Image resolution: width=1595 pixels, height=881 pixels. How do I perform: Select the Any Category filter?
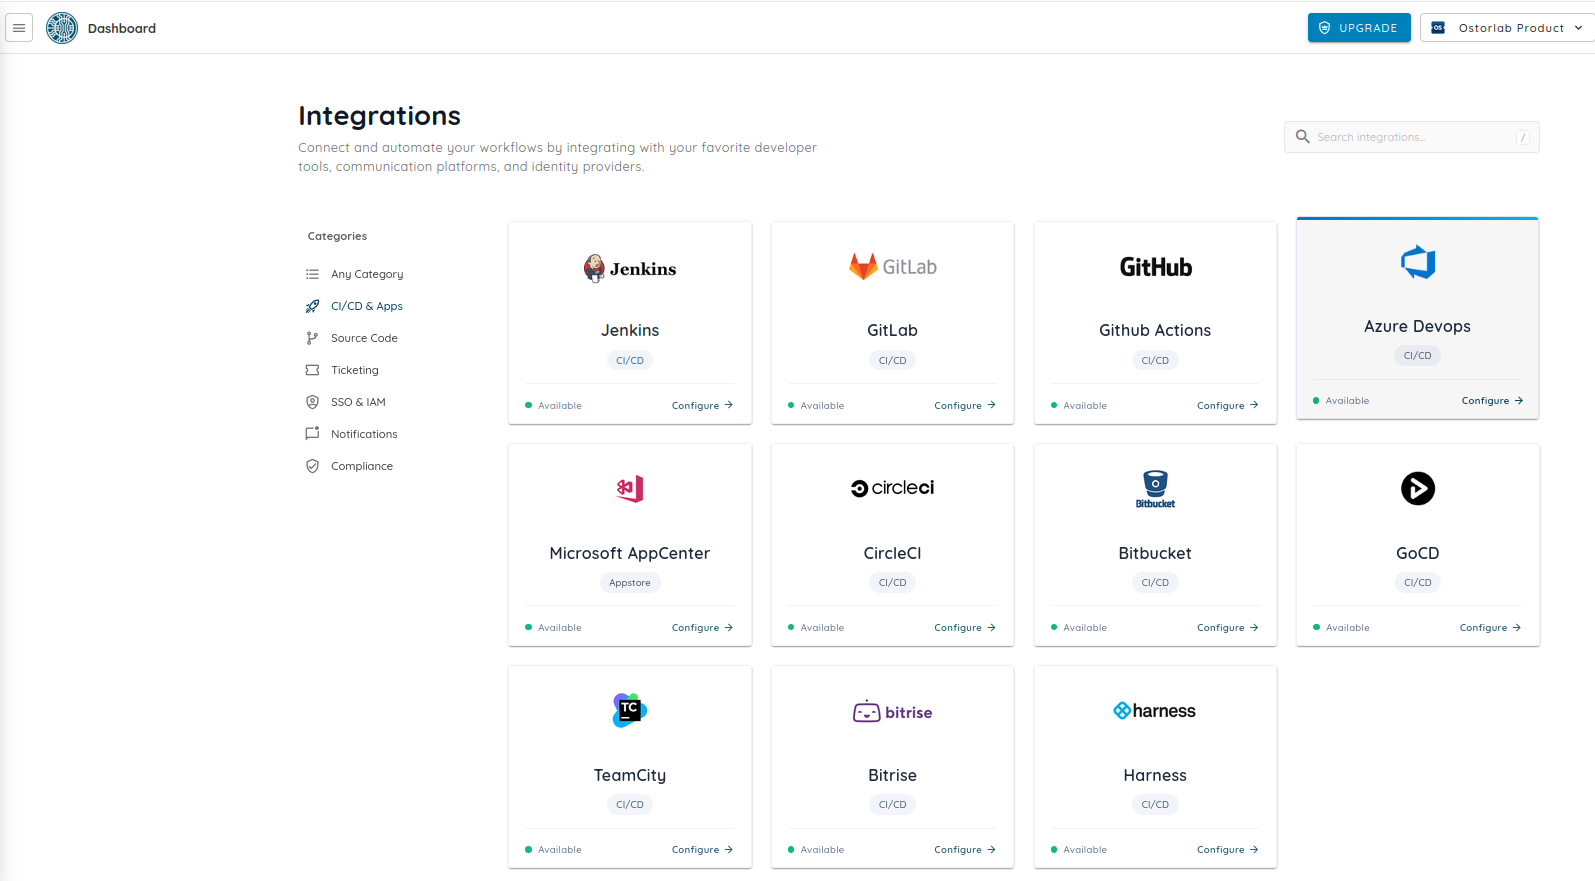coord(367,274)
